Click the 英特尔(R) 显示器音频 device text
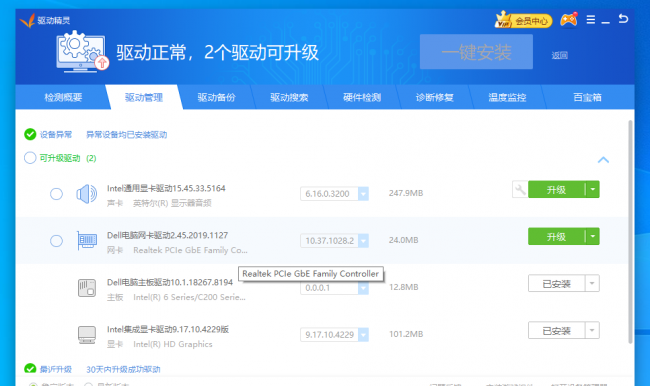This screenshot has height=386, width=650. 172,203
